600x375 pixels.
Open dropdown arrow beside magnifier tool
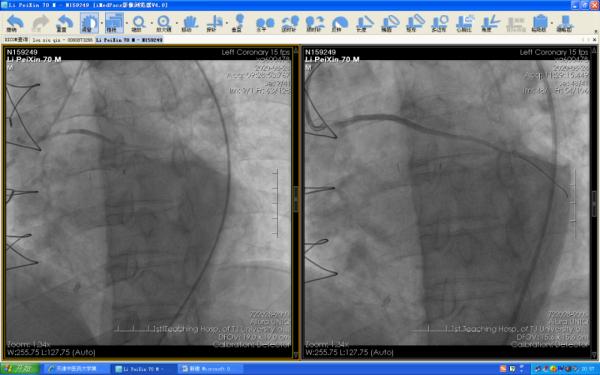coord(176,23)
